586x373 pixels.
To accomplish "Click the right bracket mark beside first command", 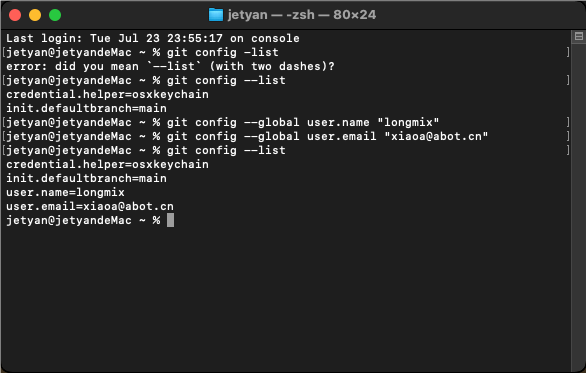I will (568, 52).
